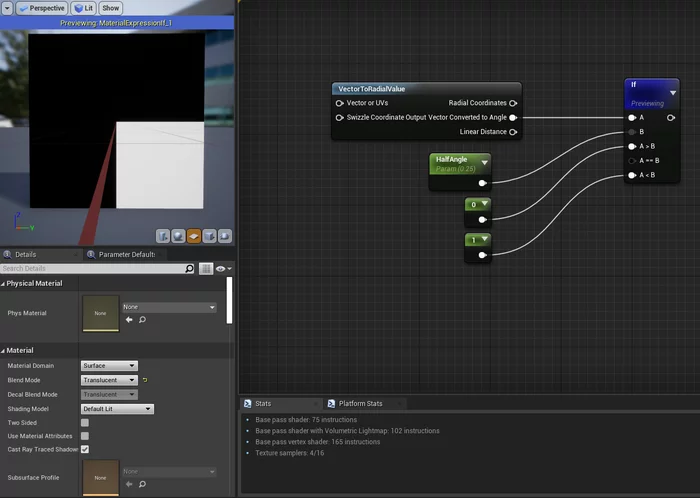Use selected static mesh as preview
This screenshot has width=700, height=498.
coord(225,236)
